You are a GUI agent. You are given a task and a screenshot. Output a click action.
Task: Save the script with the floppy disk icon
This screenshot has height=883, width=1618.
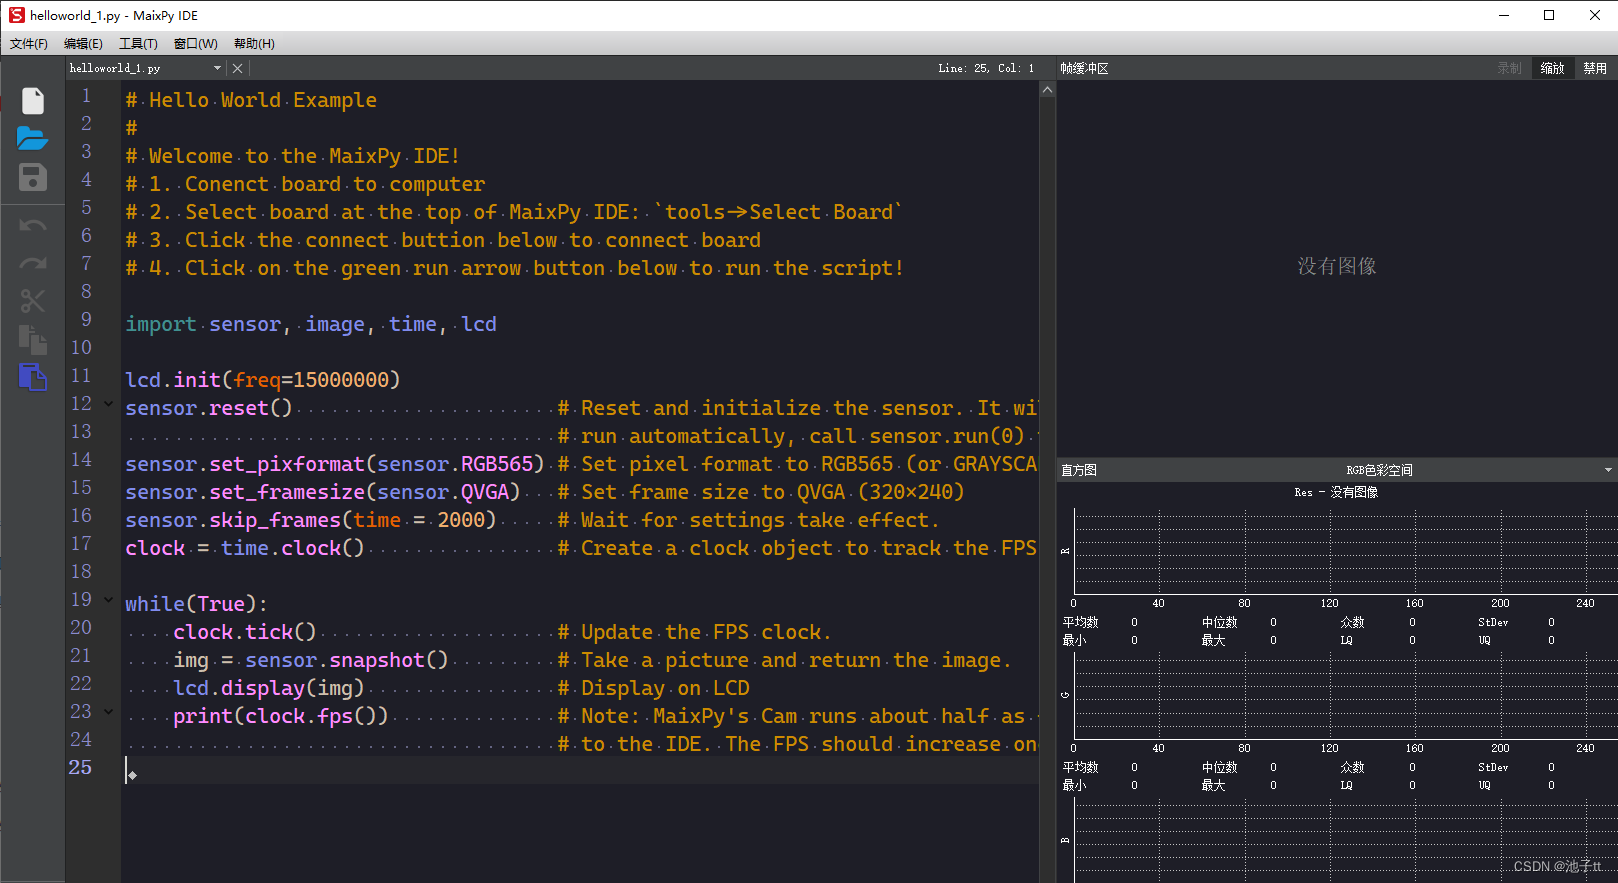33,177
